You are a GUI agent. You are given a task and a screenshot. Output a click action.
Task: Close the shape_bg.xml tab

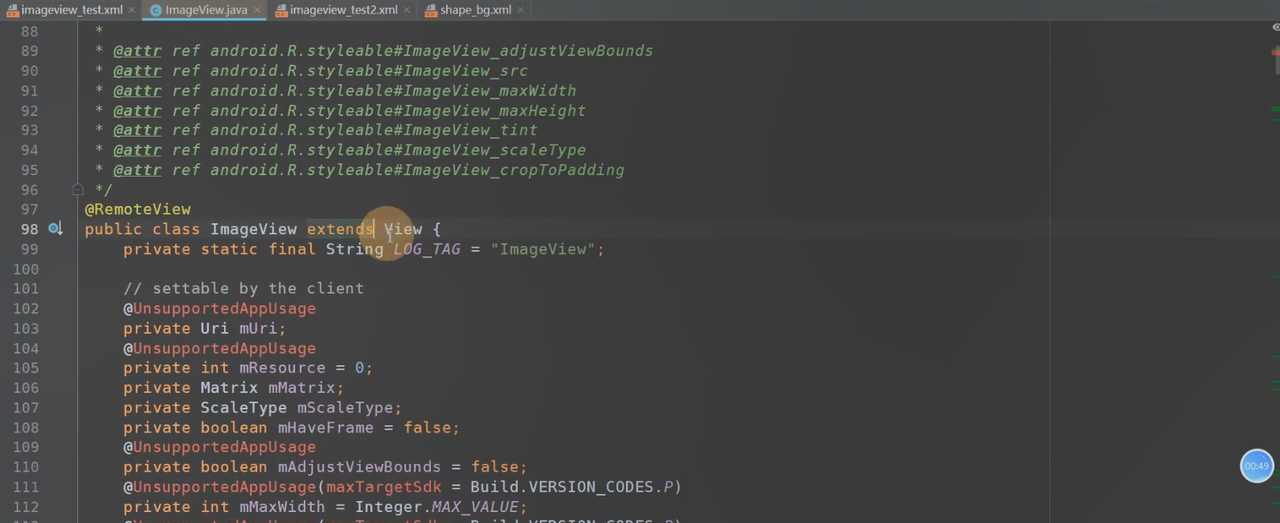pyautogui.click(x=521, y=10)
